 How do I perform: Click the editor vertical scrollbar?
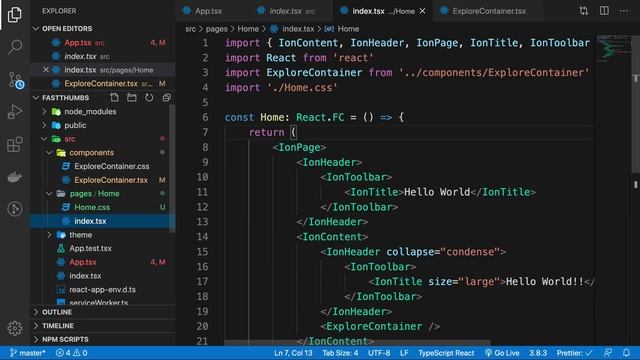(636, 104)
